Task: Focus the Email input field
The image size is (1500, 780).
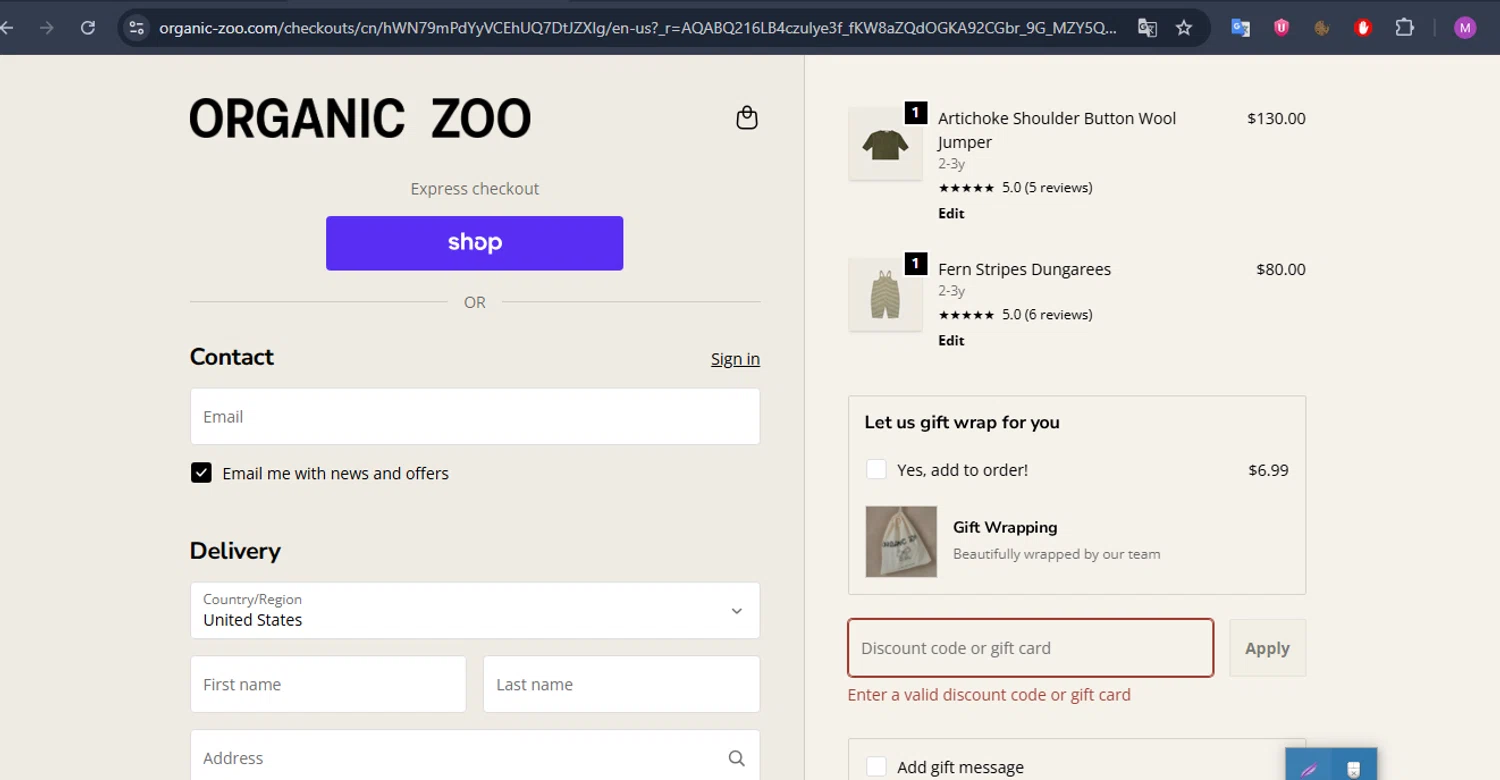Action: point(475,416)
